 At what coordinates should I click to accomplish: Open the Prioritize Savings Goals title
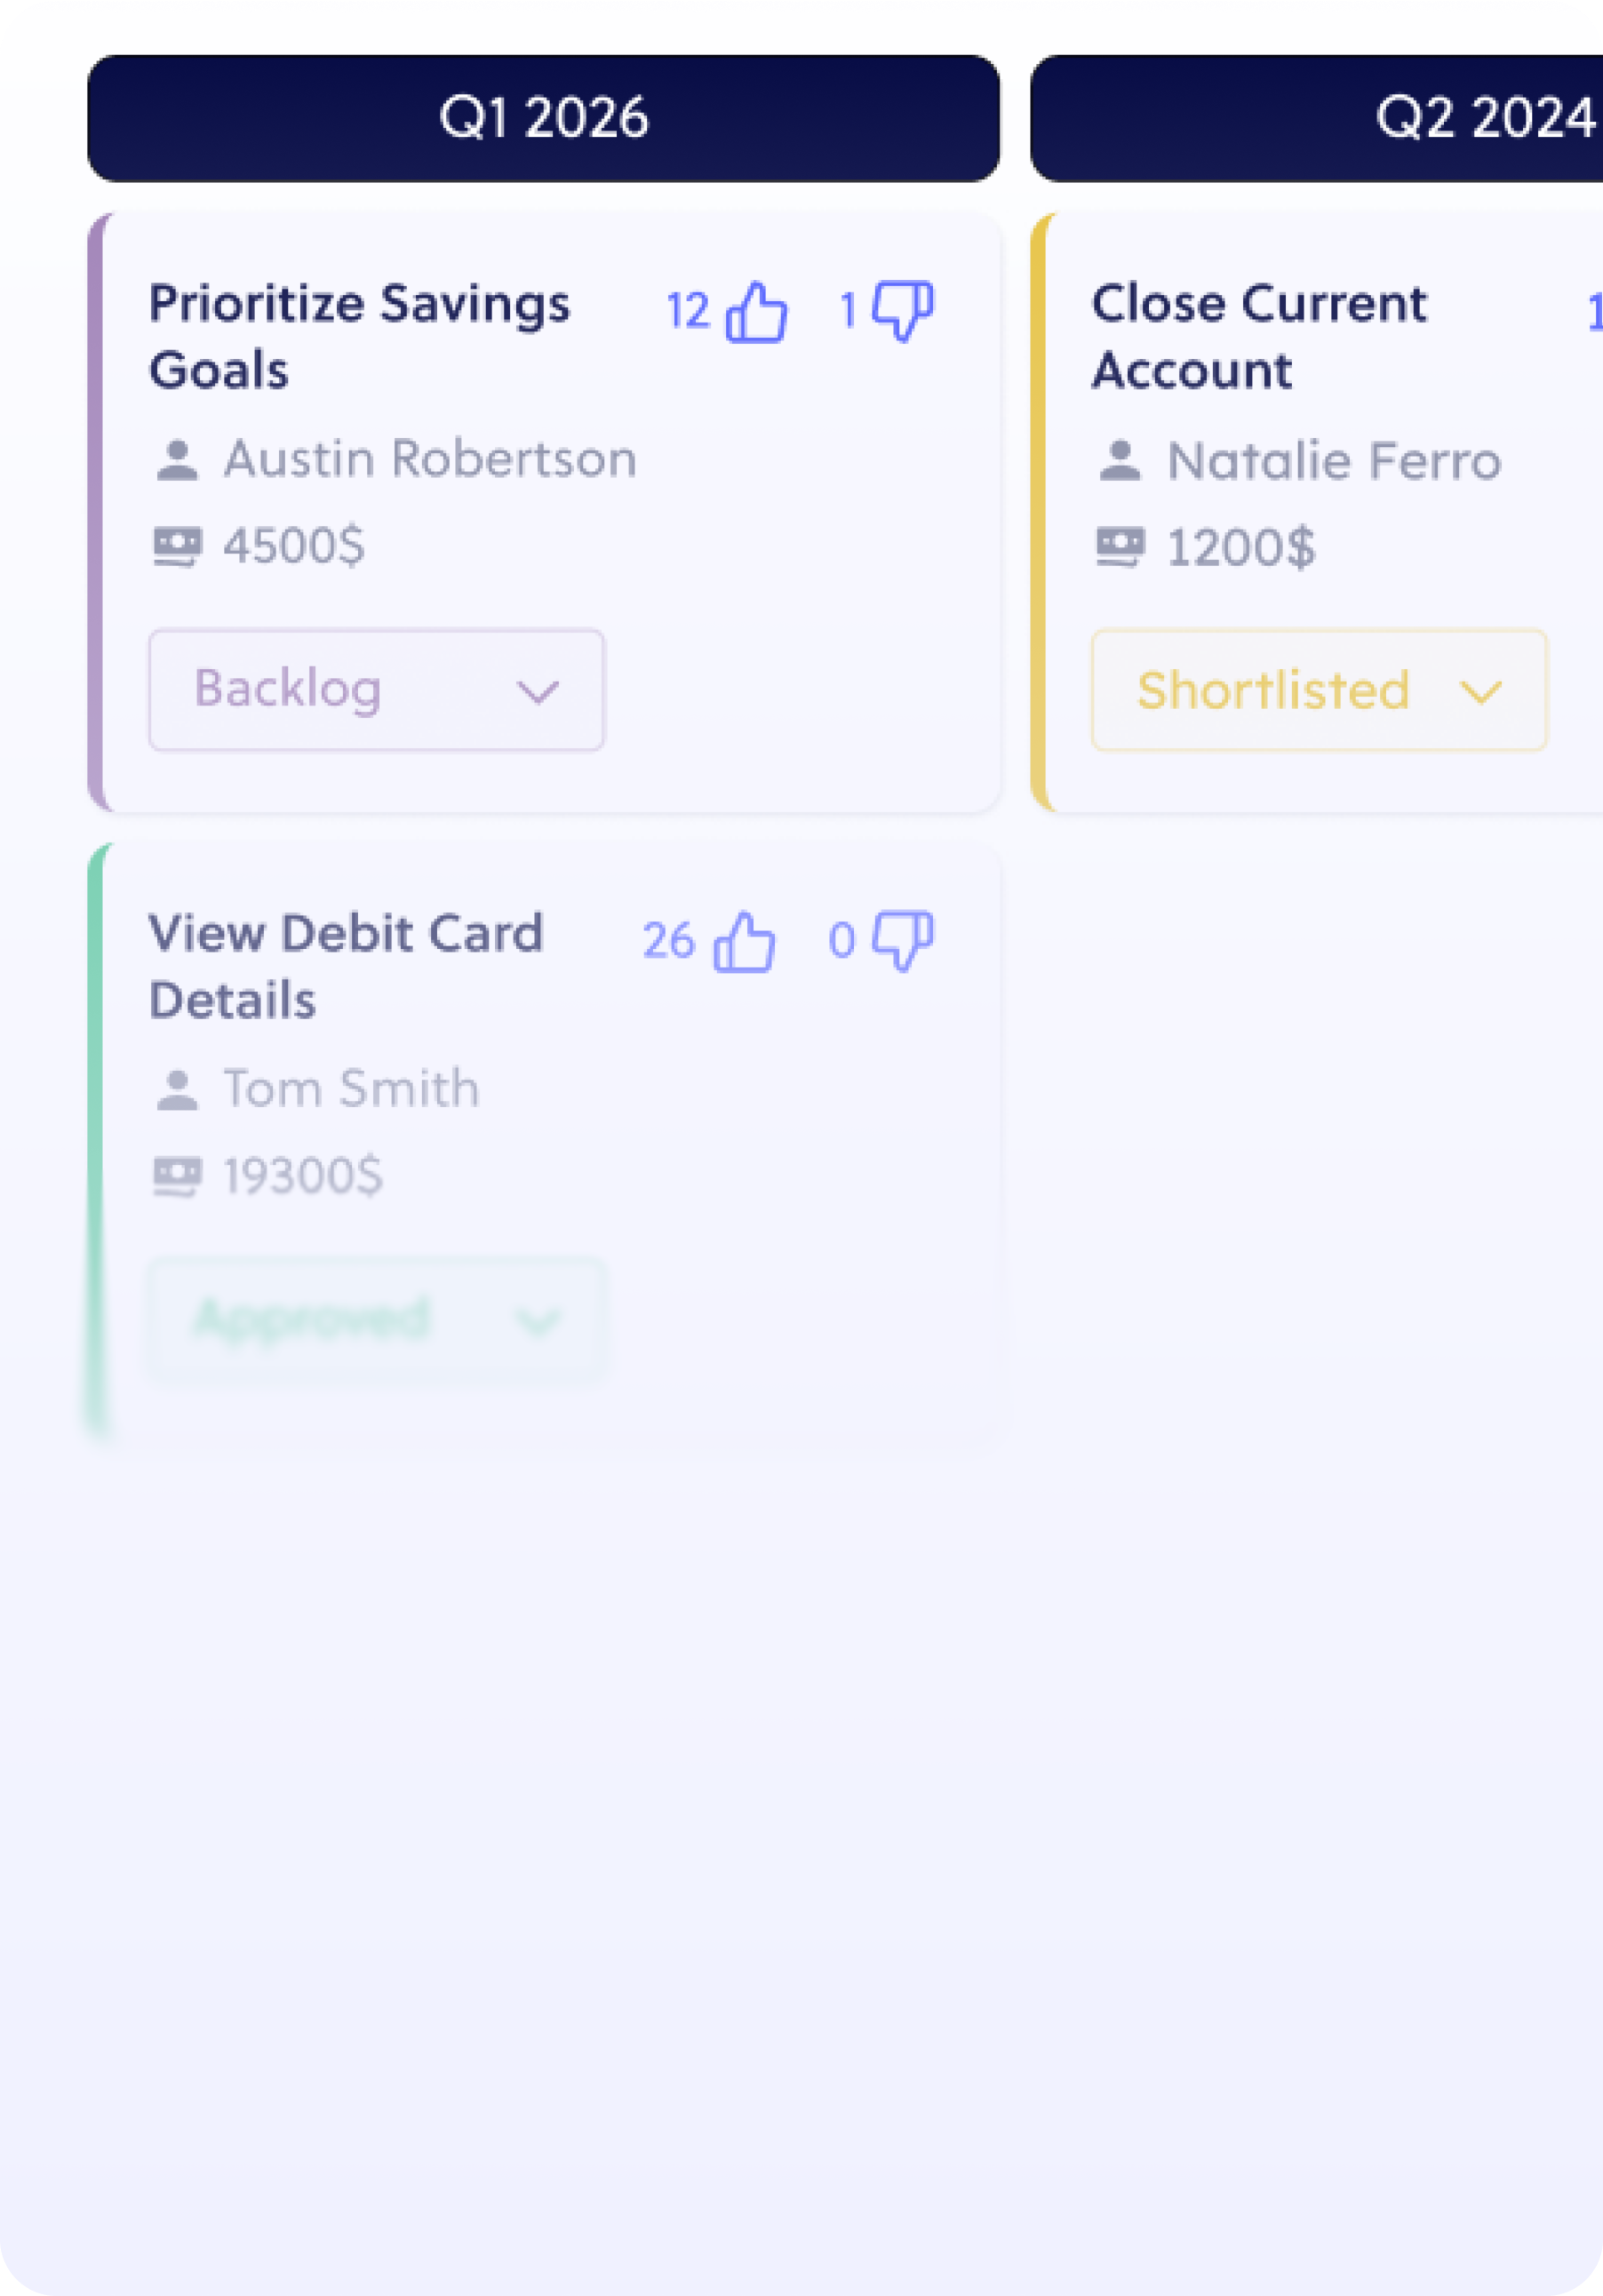click(x=359, y=336)
